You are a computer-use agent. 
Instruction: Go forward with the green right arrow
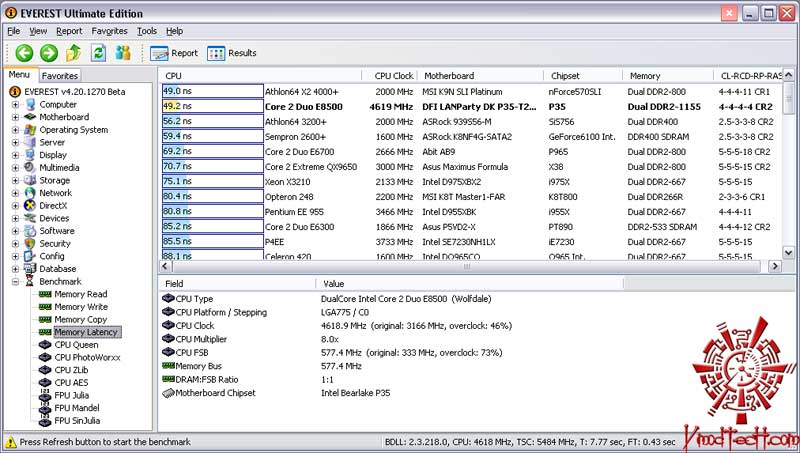click(49, 53)
